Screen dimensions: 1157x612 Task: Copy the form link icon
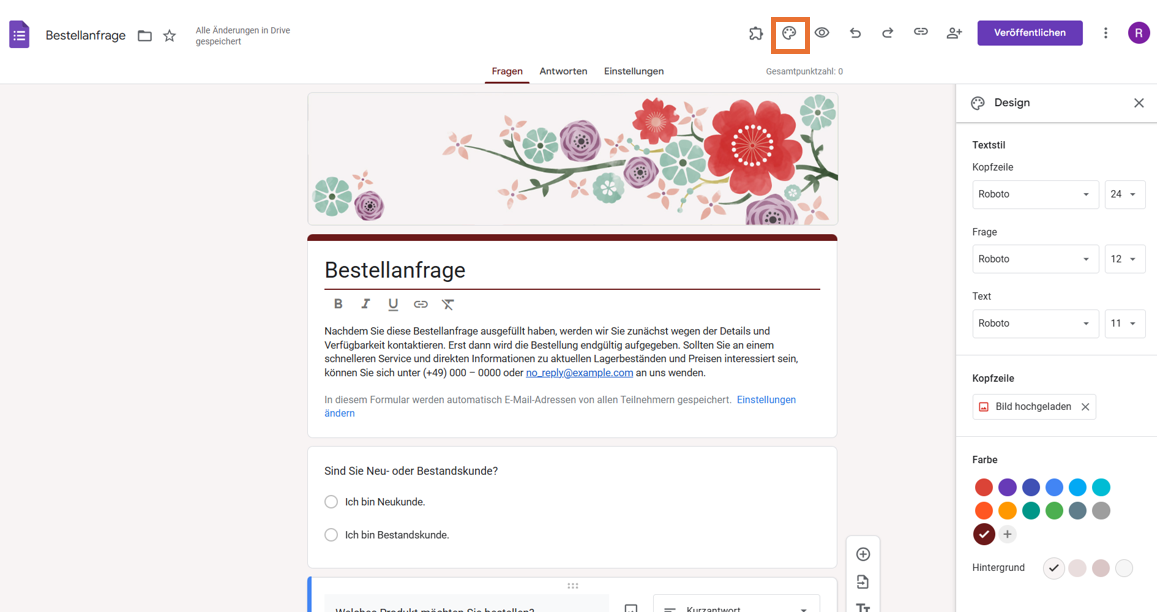(920, 32)
